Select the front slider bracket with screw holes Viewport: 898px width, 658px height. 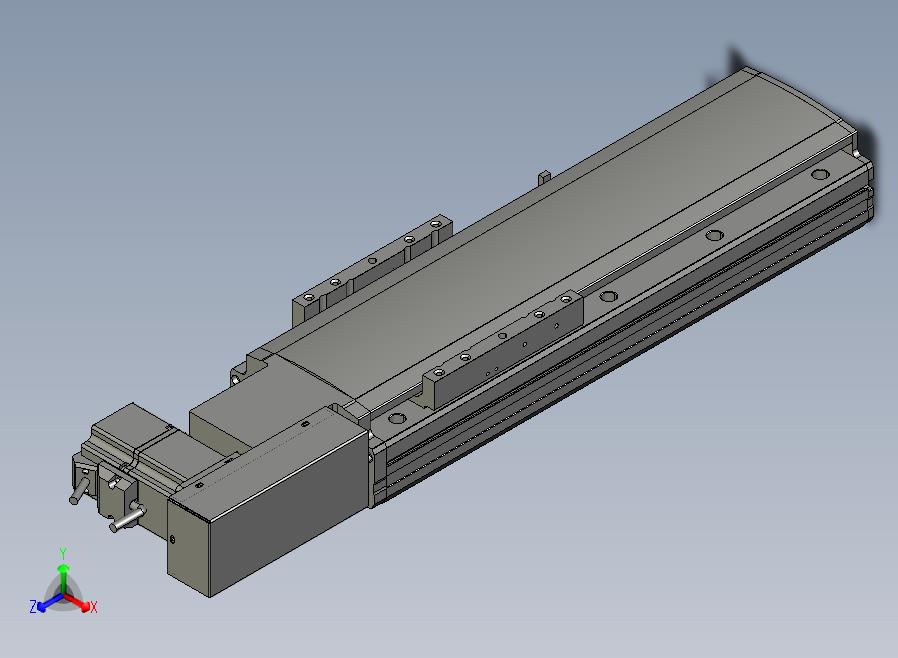tap(504, 348)
